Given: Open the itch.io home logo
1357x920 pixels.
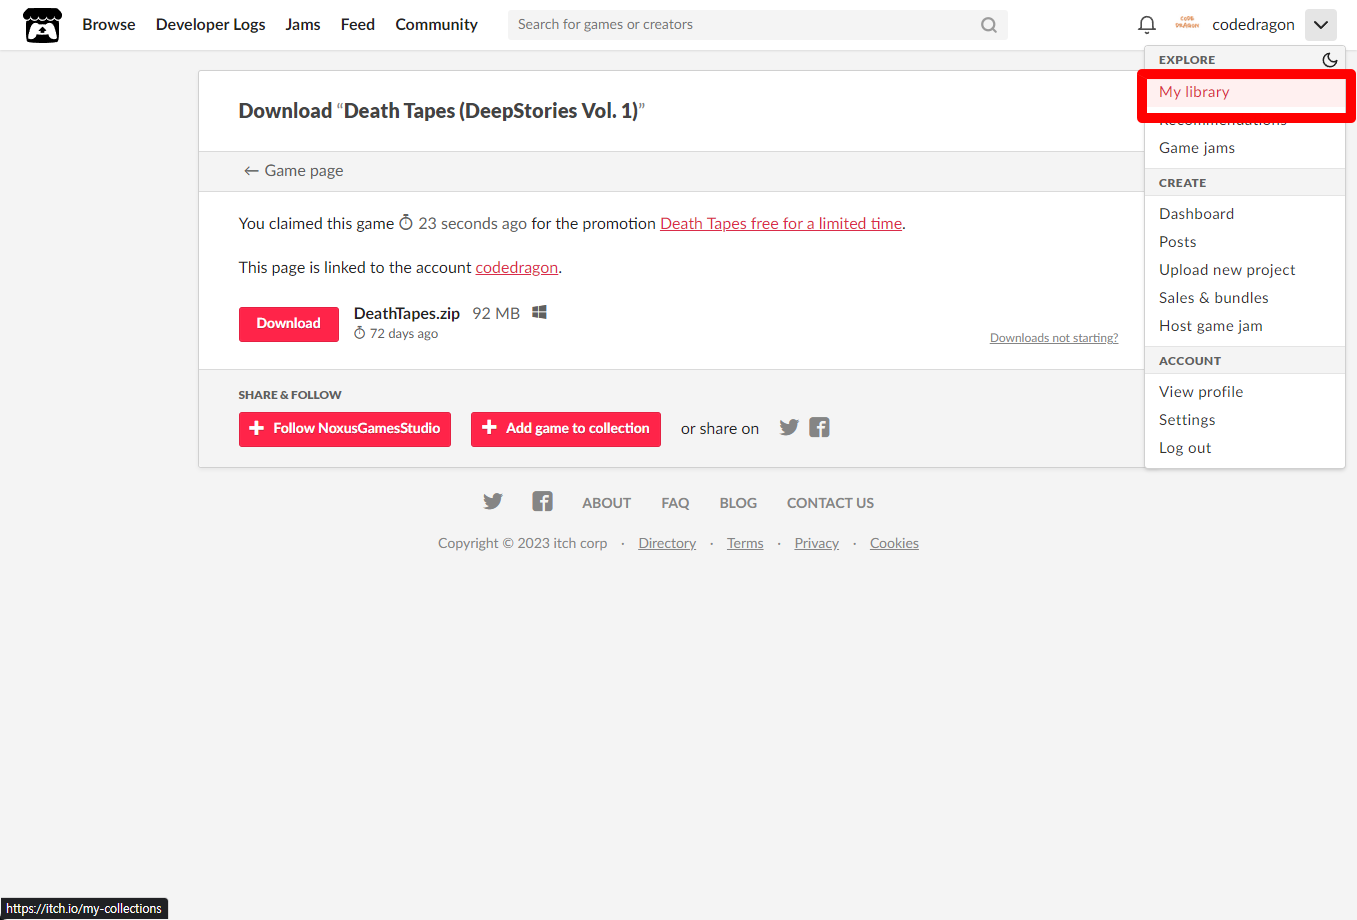Looking at the screenshot, I should click(x=42, y=25).
